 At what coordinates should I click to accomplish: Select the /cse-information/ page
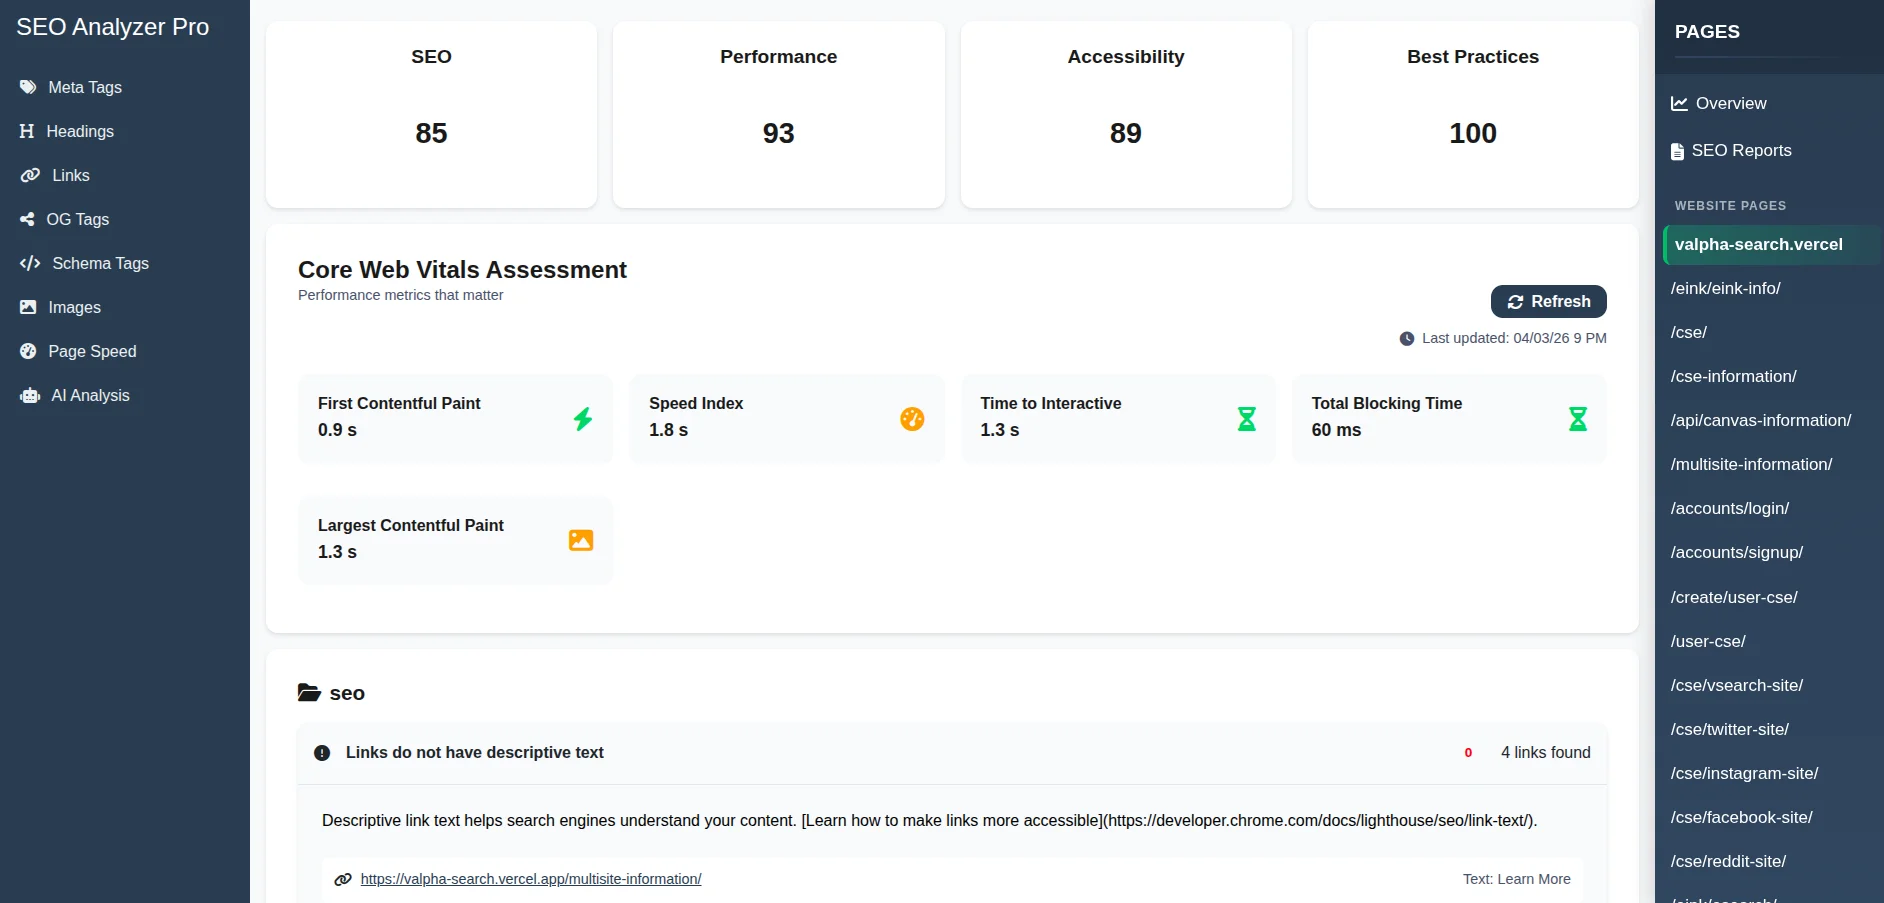(x=1734, y=376)
